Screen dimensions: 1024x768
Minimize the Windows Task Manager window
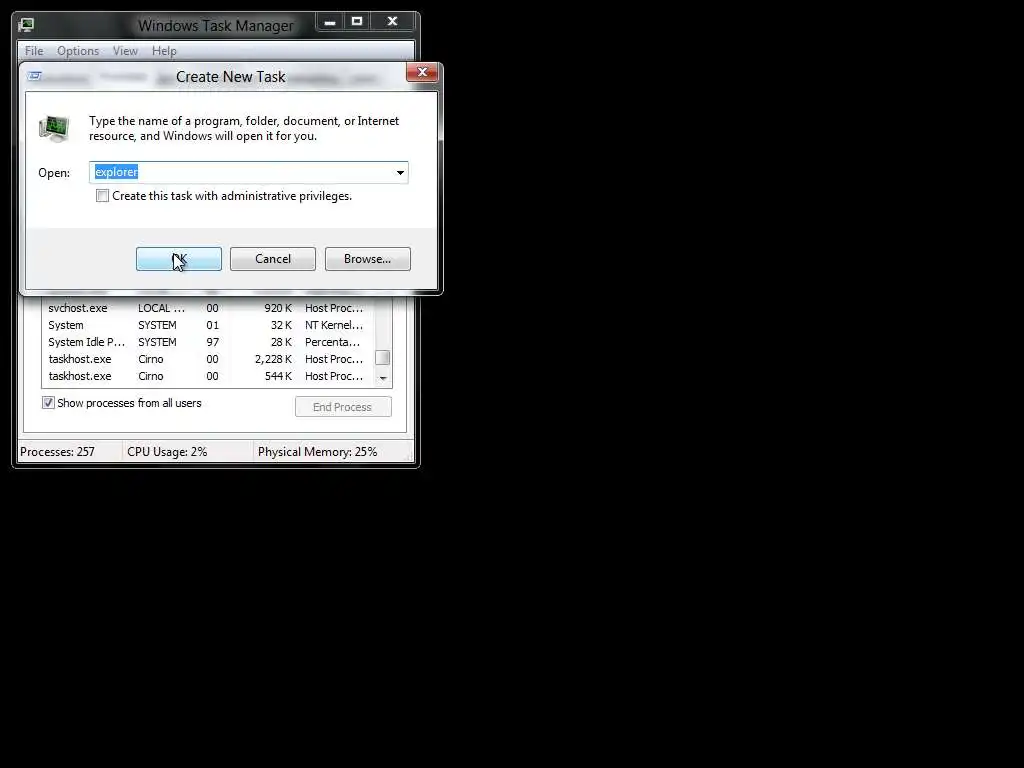pos(330,22)
